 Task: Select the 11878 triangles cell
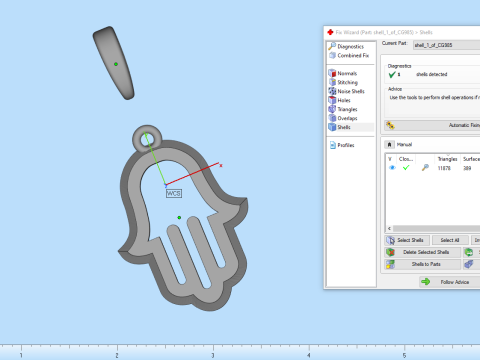tap(444, 168)
